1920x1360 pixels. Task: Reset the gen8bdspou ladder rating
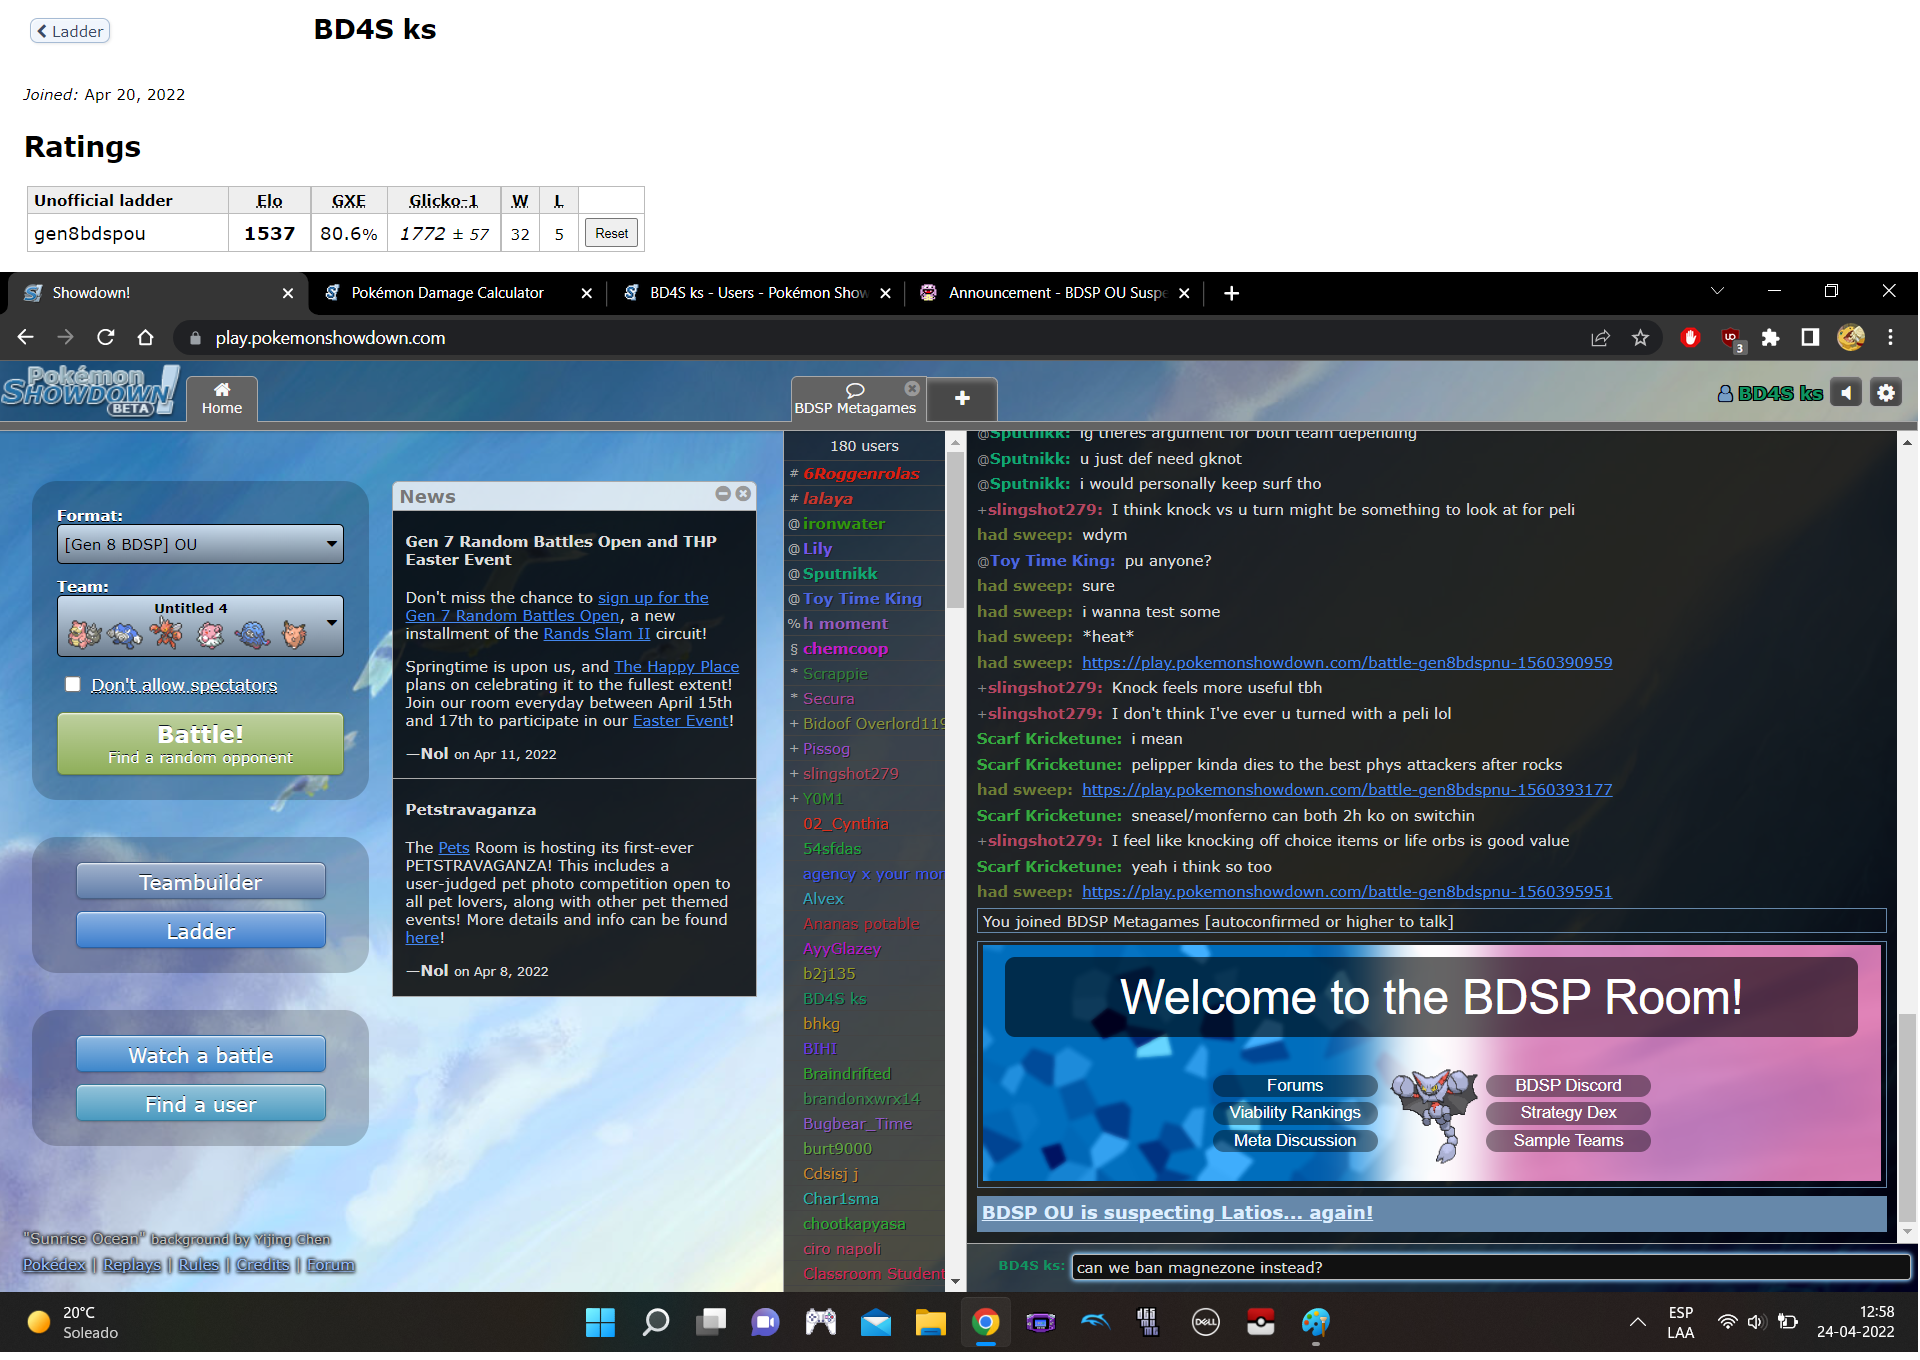[611, 233]
